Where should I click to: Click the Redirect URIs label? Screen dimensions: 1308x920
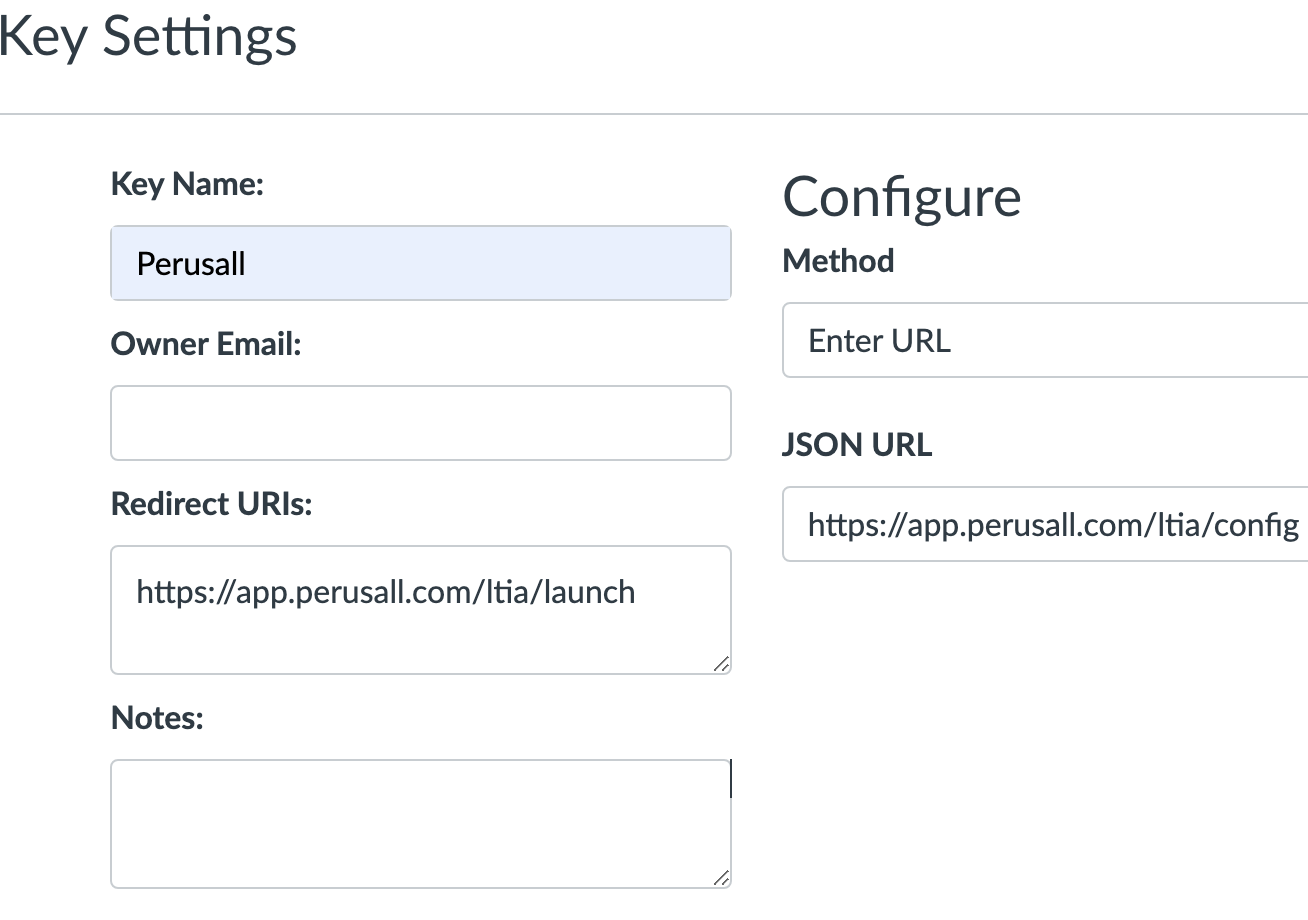tap(210, 503)
